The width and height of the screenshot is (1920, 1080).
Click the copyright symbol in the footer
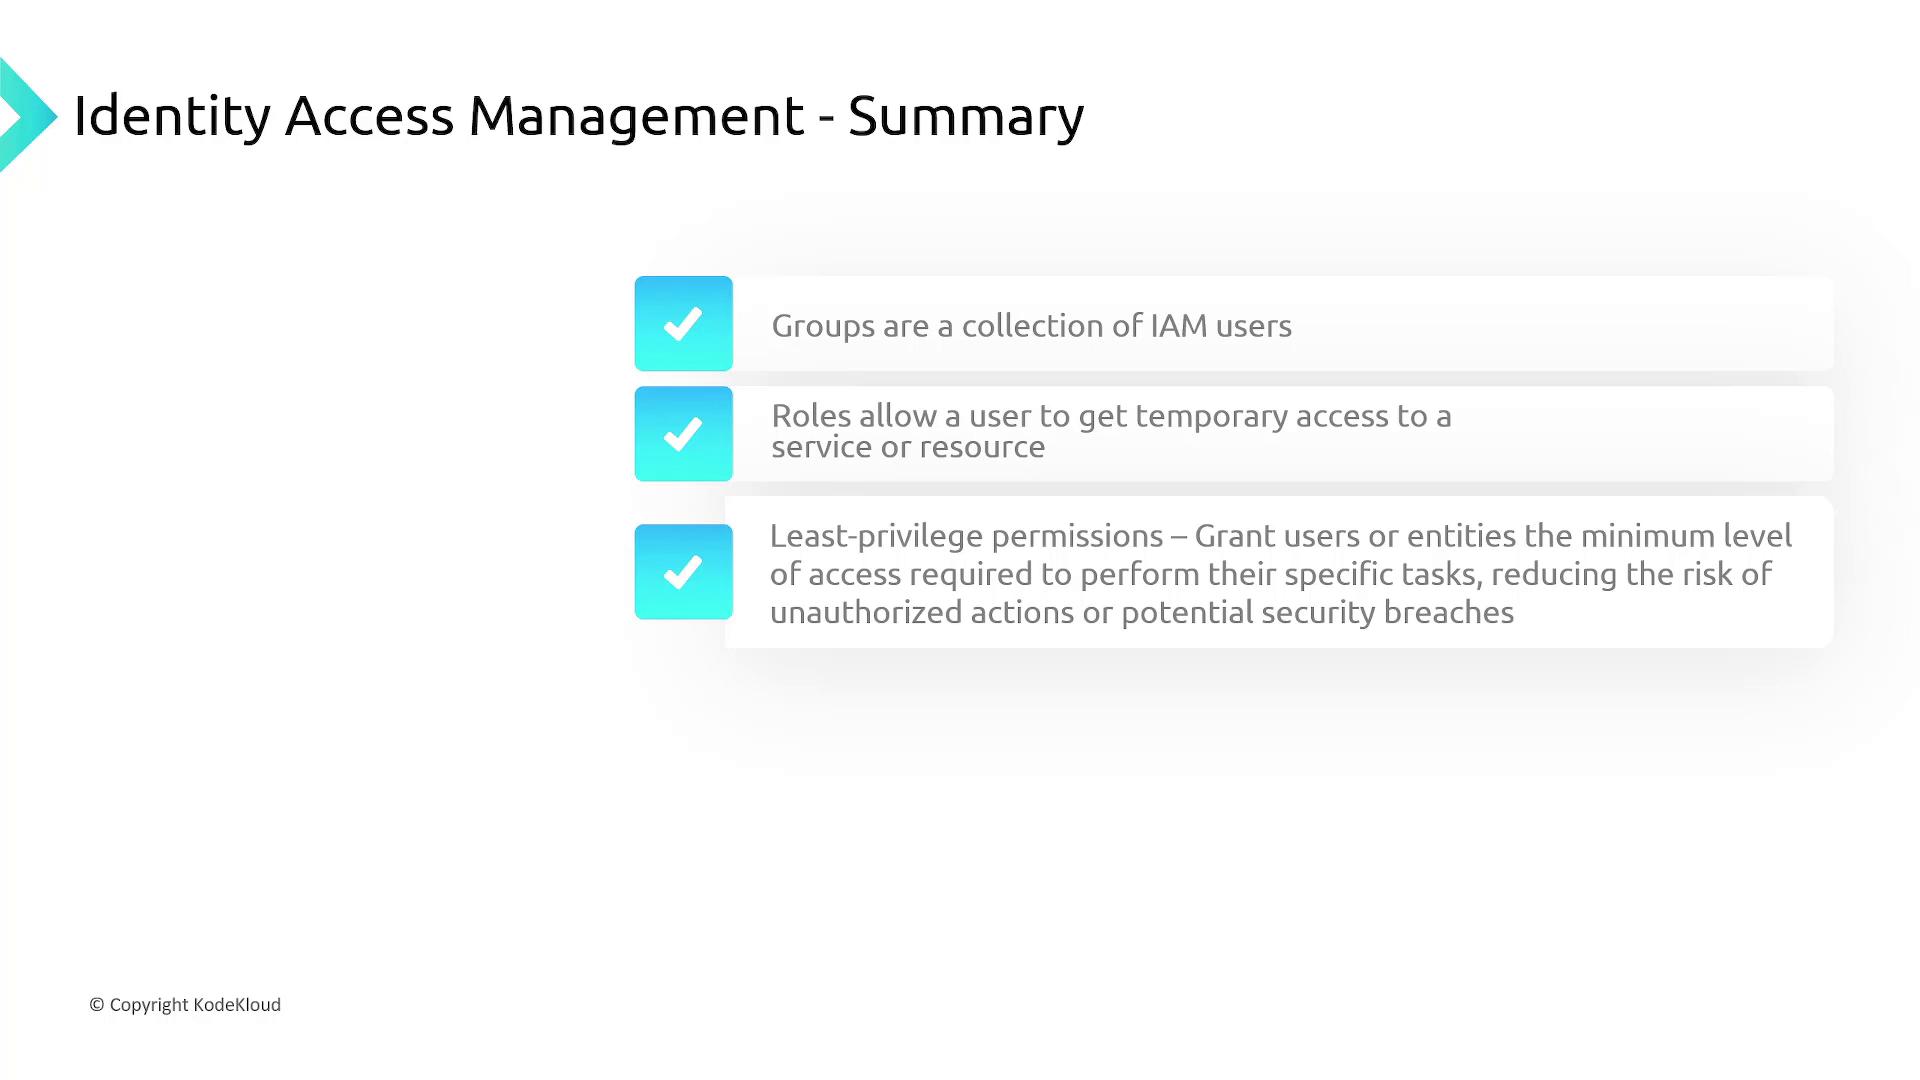click(97, 1005)
